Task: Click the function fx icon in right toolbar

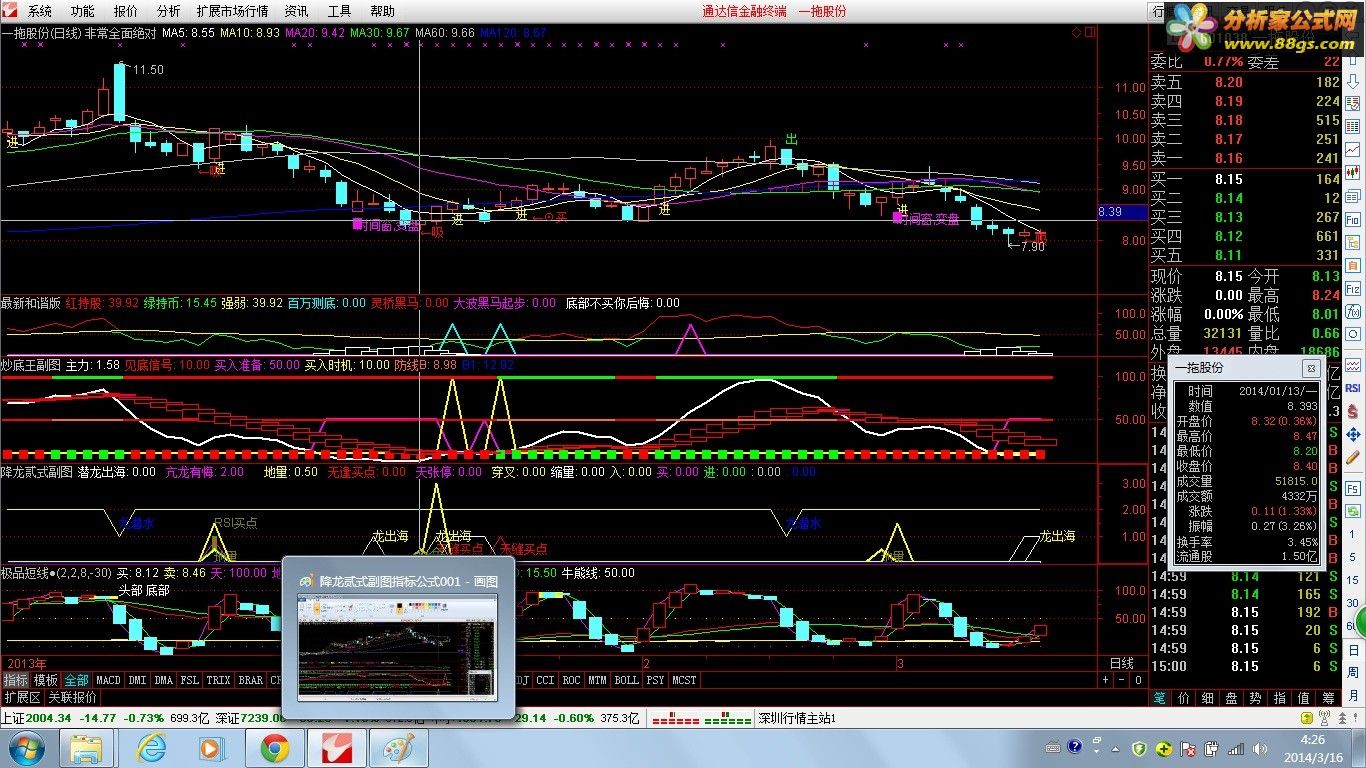Action: (1353, 312)
